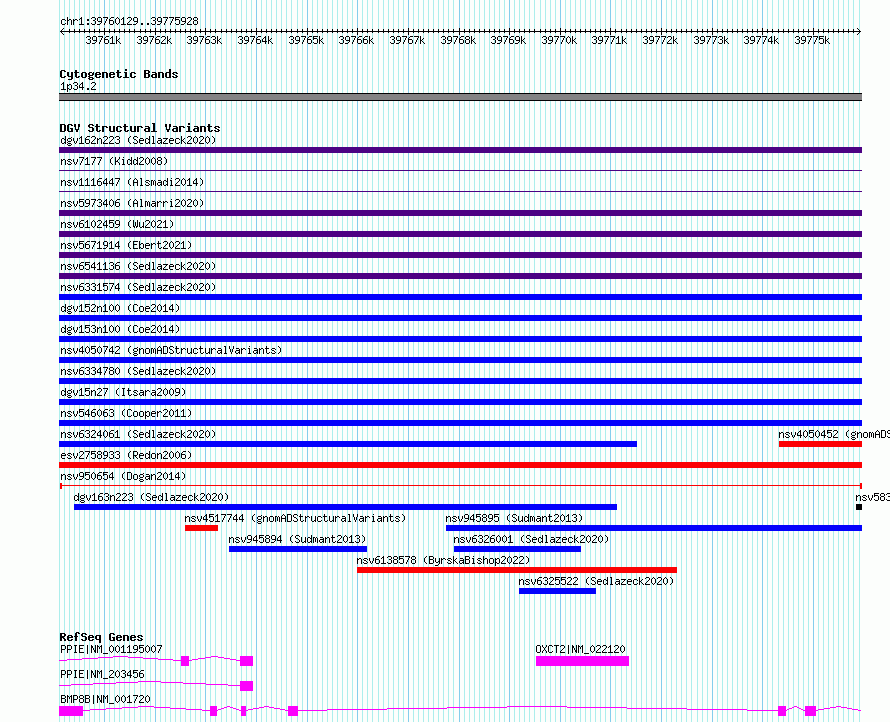
Task: Click the large BMP8B exon block at left
Action: pos(71,711)
